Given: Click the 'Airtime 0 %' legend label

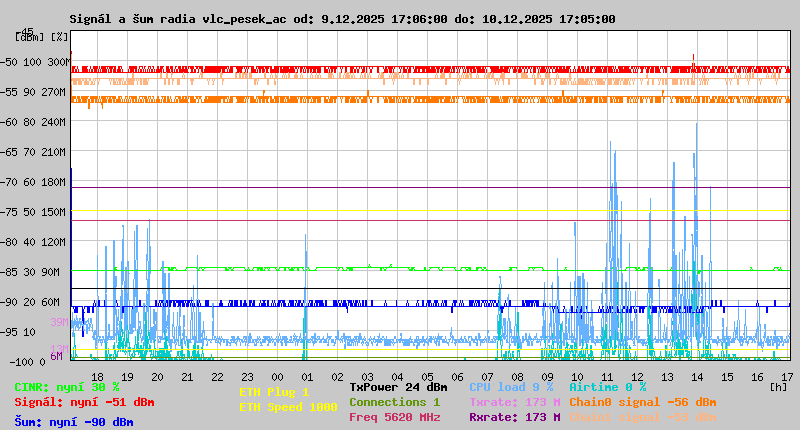Looking at the screenshot, I should [x=608, y=387].
